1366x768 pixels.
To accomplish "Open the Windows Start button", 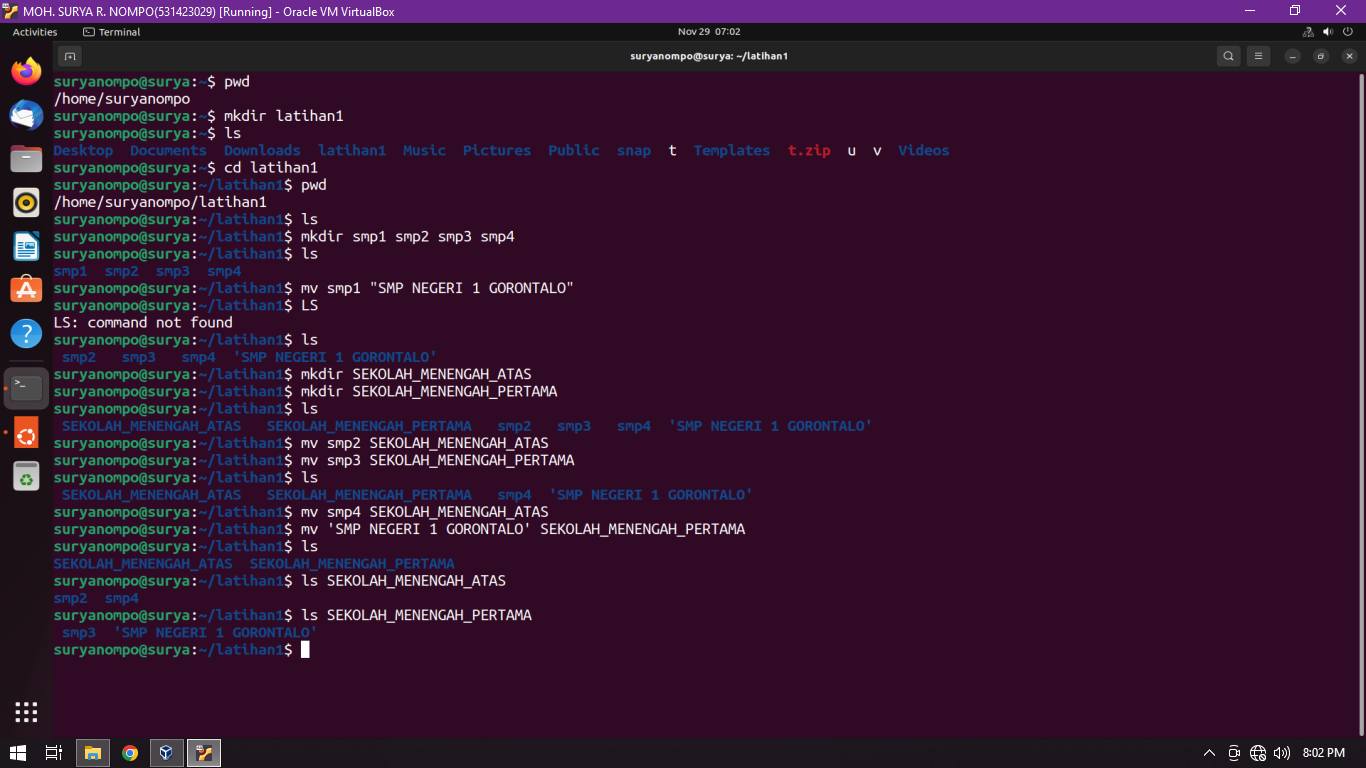I will tap(18, 753).
